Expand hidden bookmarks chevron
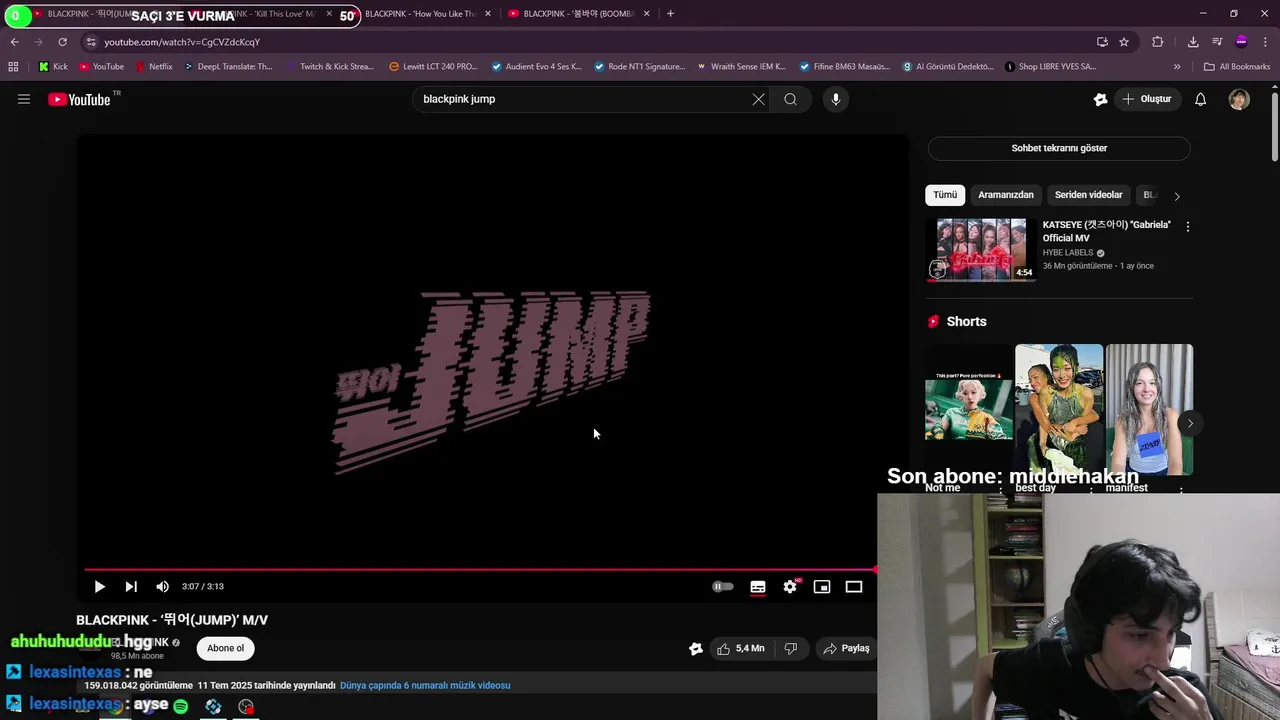Viewport: 1280px width, 720px height. 1177,67
